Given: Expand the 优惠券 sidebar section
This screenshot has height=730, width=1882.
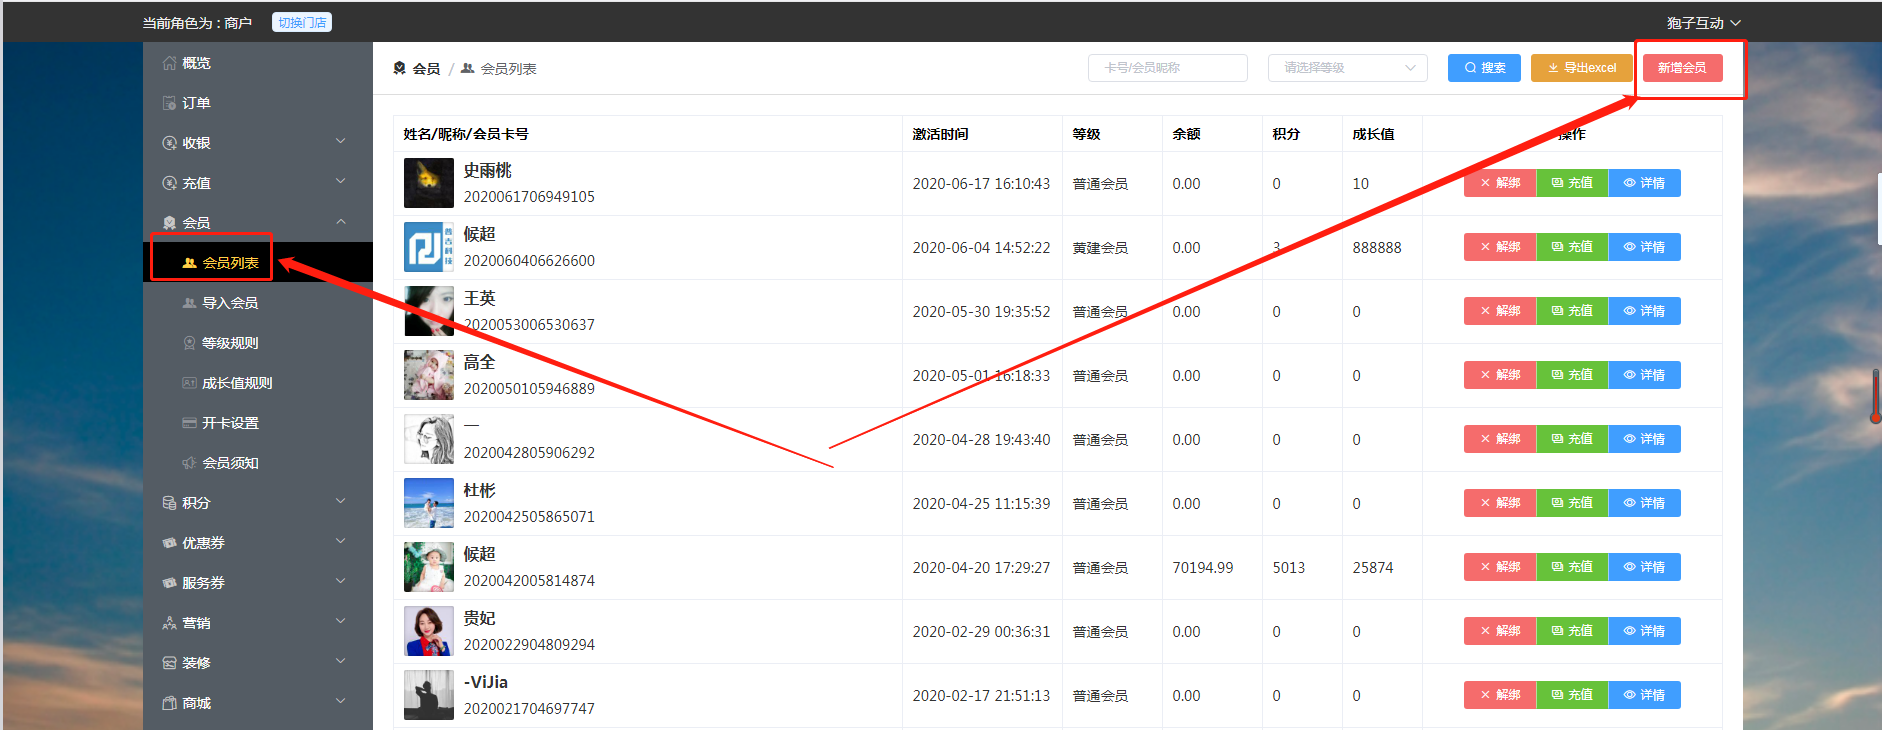Looking at the screenshot, I should click(257, 543).
